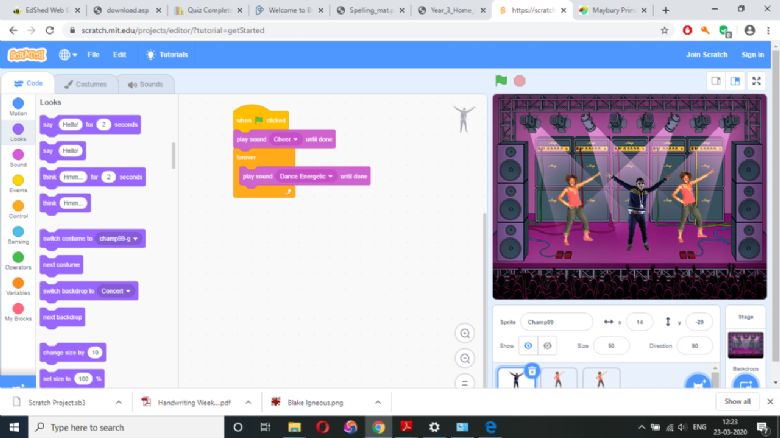Screen dimensions: 780x438
Task: Select the Stage backdrop thumbnail
Action: coord(745,345)
